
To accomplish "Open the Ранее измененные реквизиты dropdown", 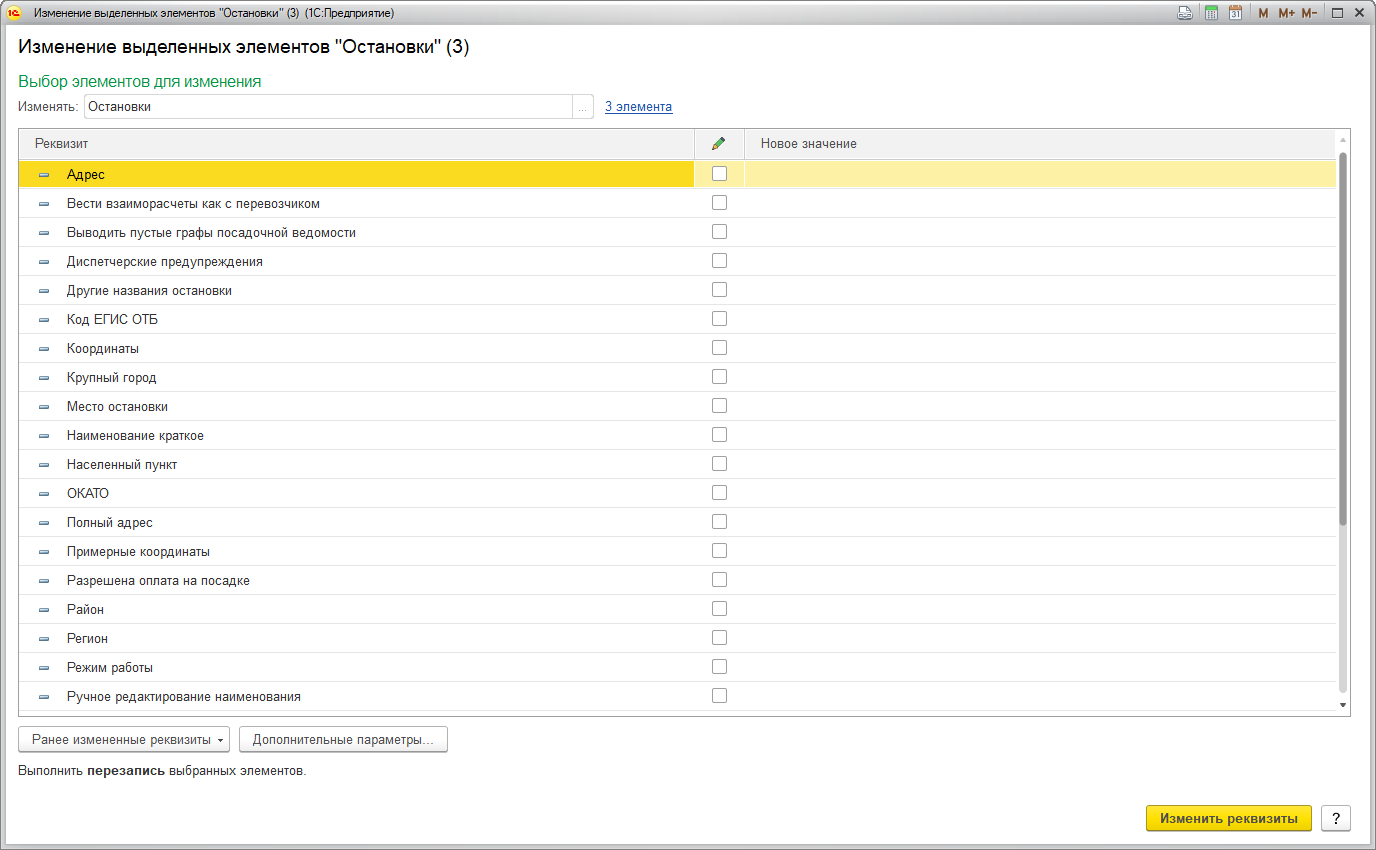I will click(124, 740).
